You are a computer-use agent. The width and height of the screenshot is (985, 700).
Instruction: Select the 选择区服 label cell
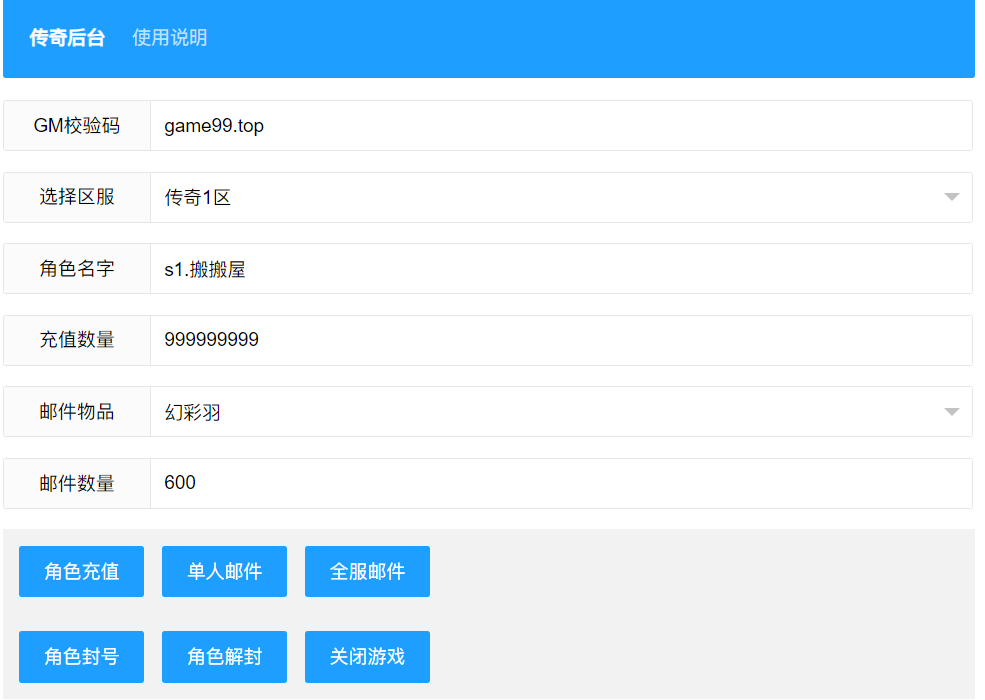[77, 198]
